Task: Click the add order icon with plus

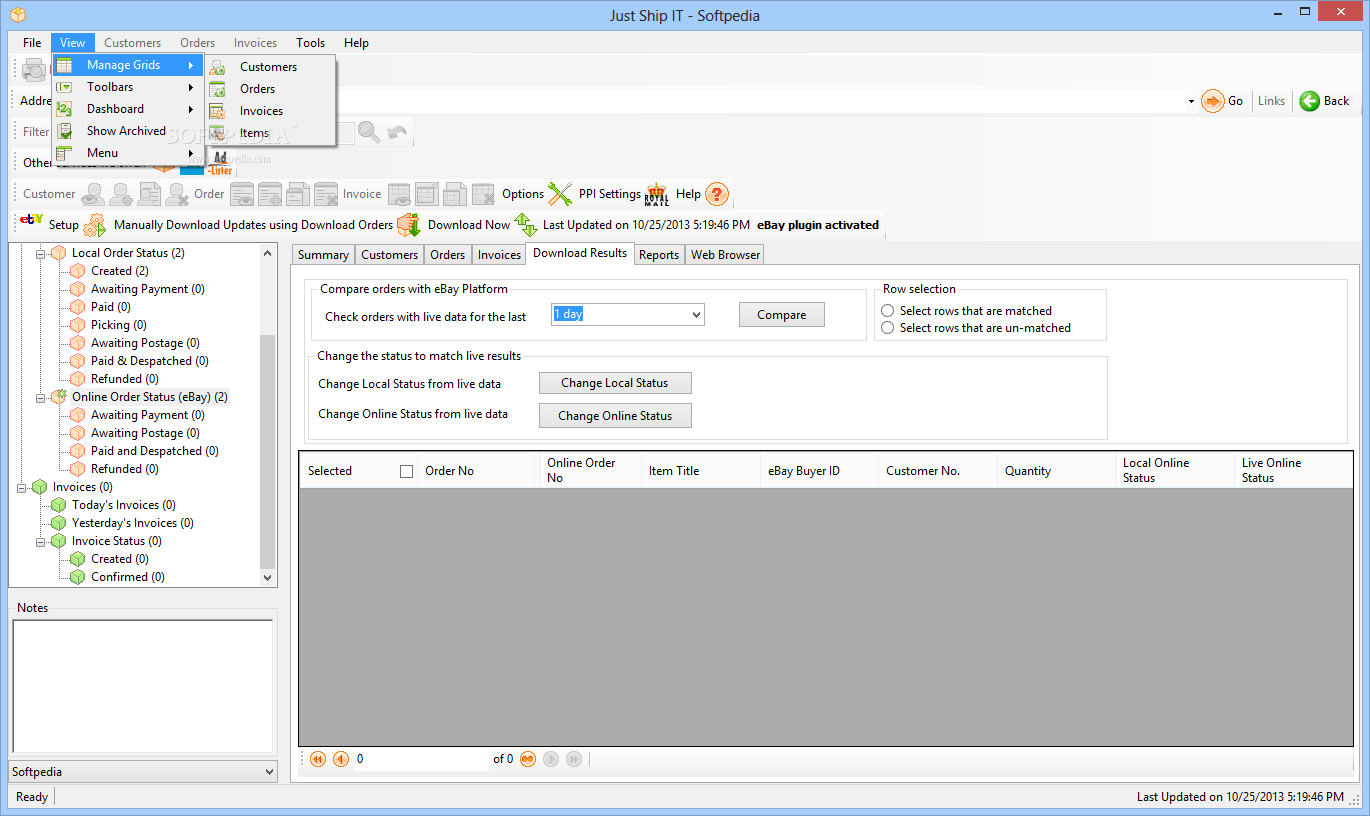Action: [270, 194]
